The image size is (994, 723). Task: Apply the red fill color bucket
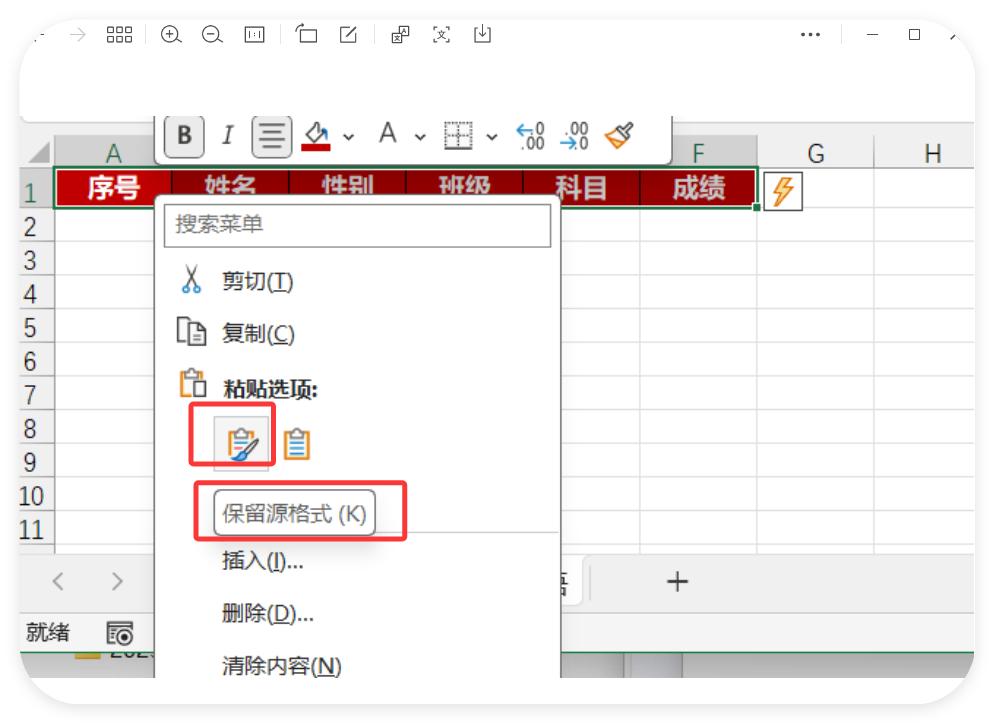316,136
